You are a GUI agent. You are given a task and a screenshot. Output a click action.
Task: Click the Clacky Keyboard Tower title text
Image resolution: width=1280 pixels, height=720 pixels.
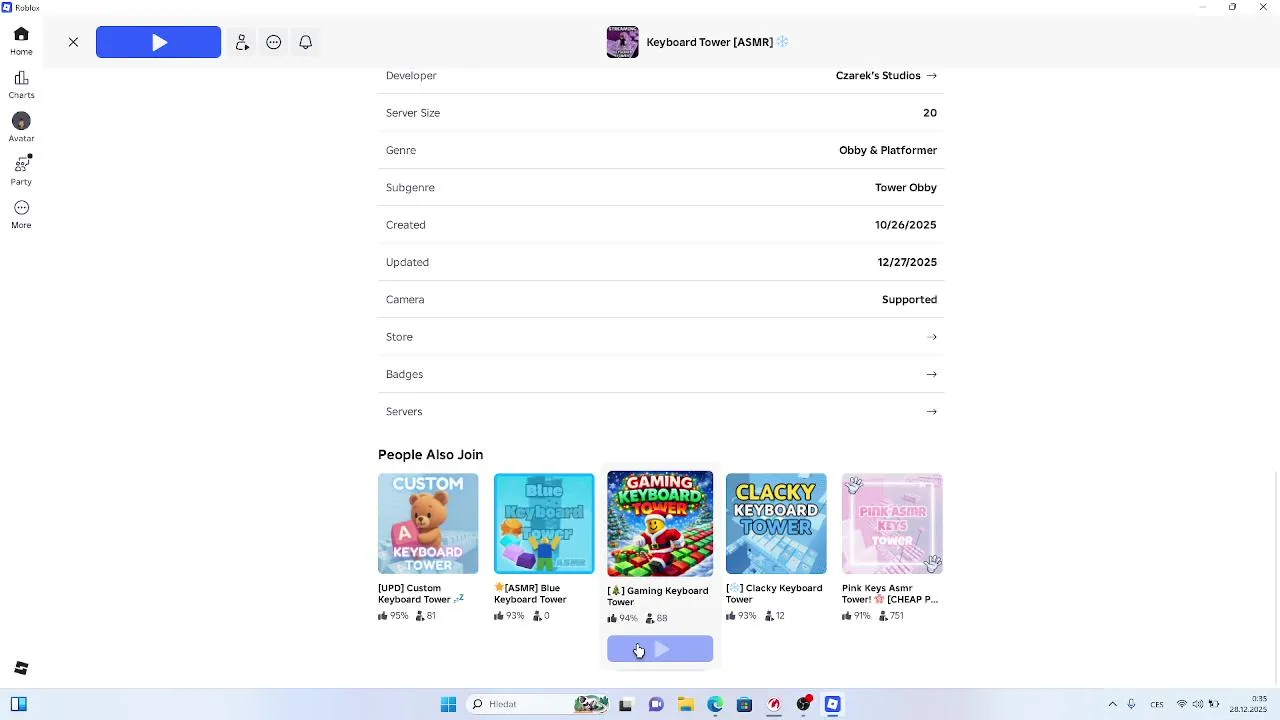774,594
